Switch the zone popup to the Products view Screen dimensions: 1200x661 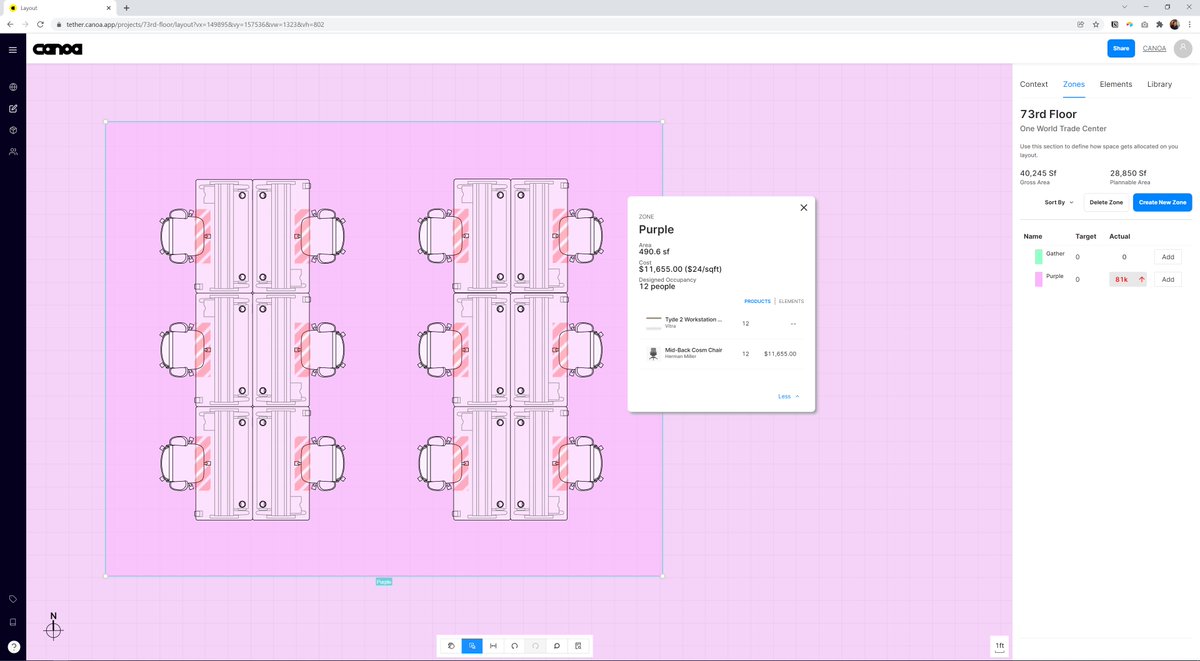click(x=757, y=301)
